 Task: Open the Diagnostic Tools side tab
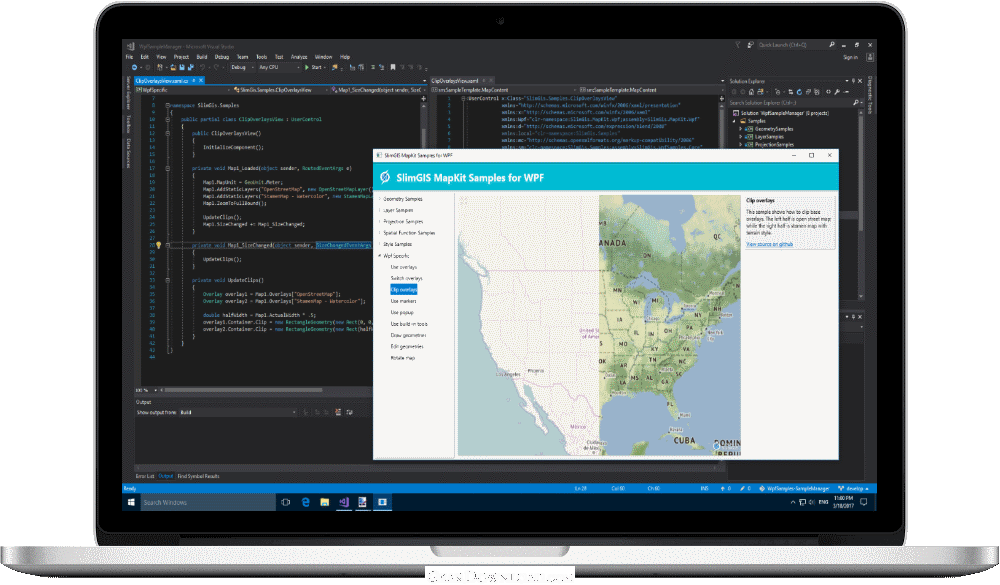point(870,96)
